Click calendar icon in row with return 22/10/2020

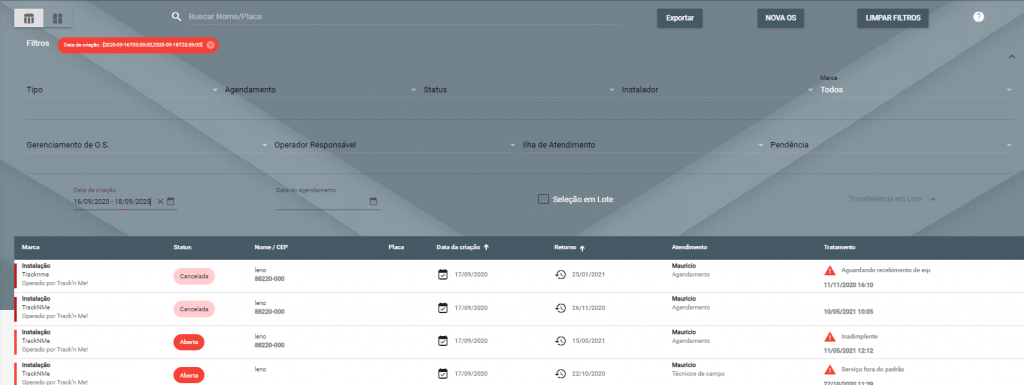coord(443,374)
